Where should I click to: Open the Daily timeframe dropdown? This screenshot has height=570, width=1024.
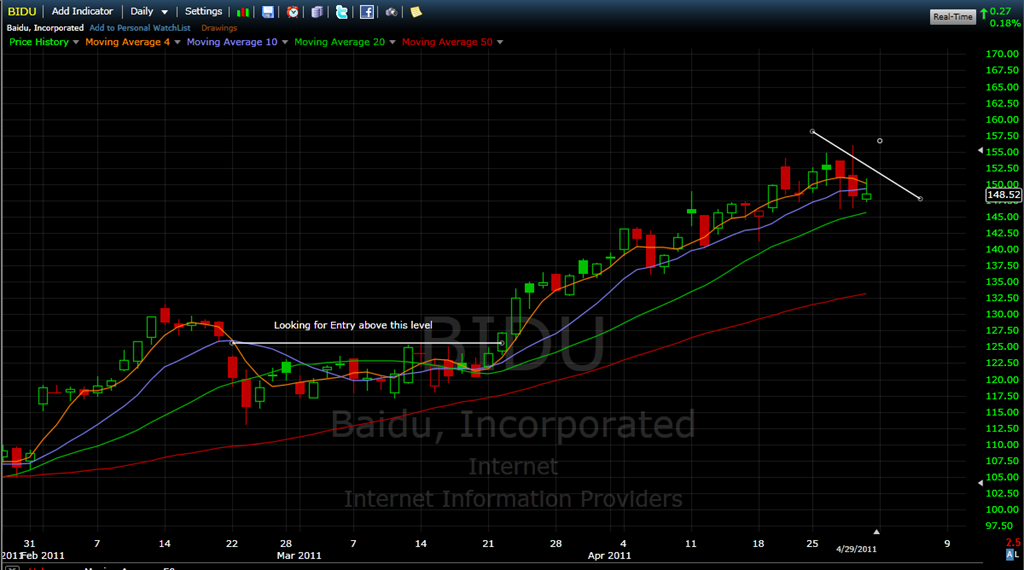[x=149, y=11]
